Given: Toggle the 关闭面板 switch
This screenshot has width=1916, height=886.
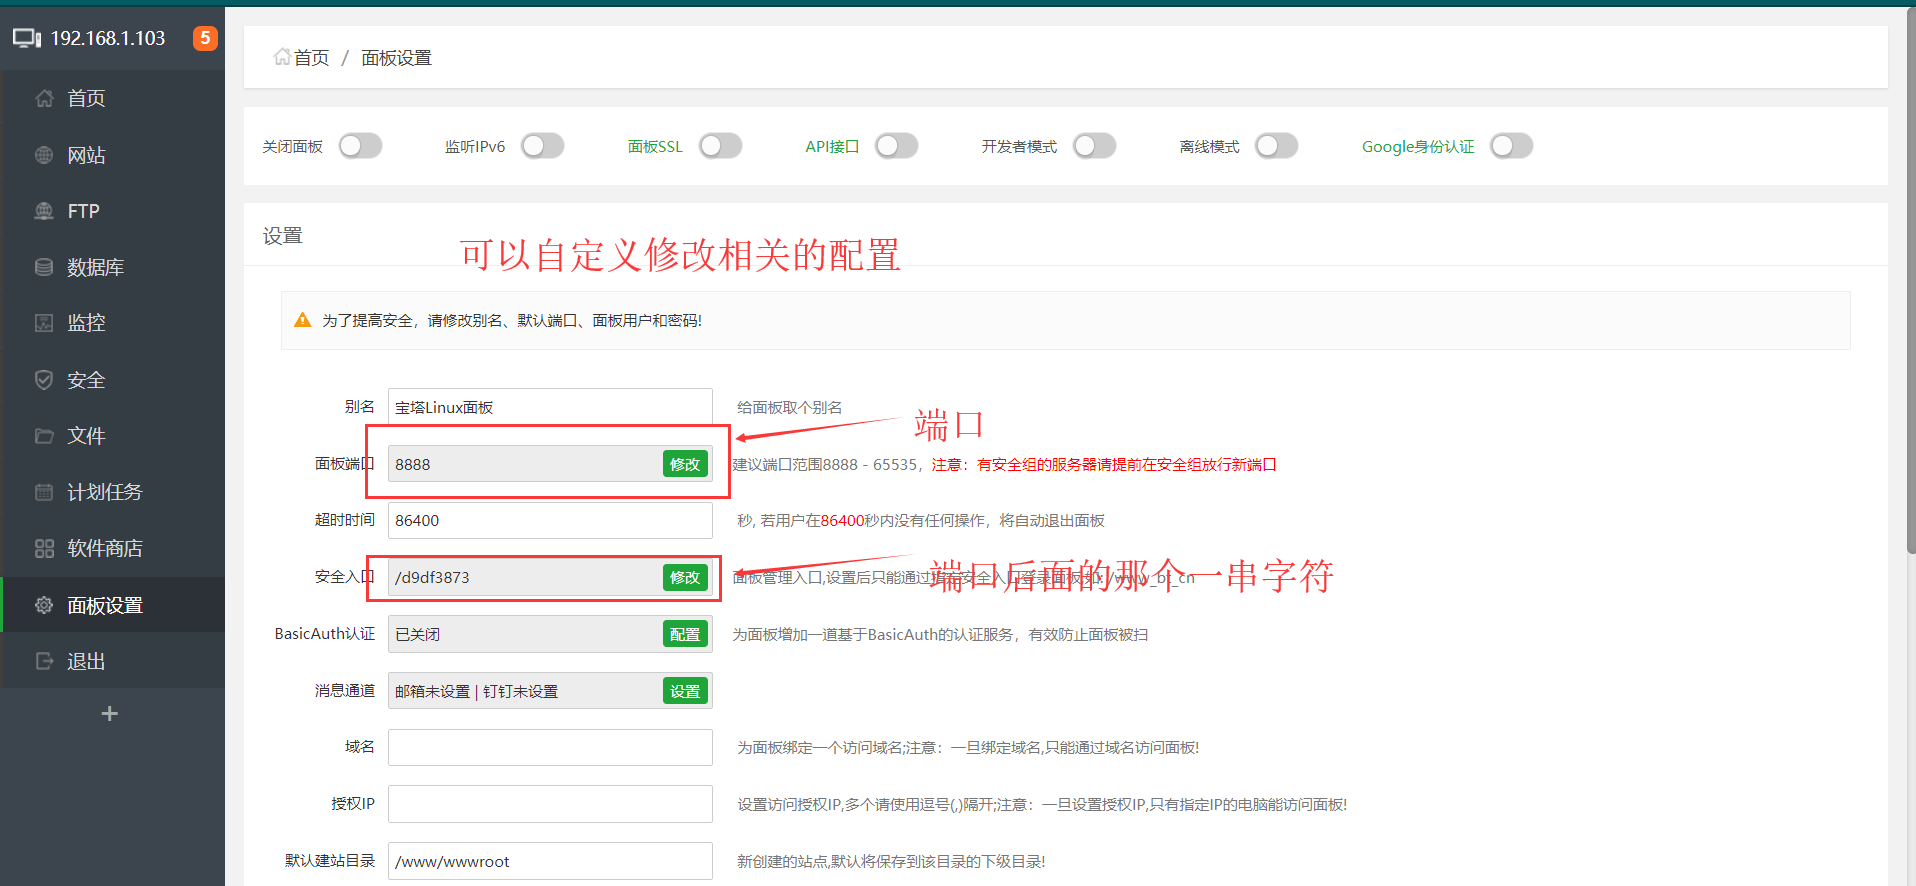Looking at the screenshot, I should (x=360, y=146).
